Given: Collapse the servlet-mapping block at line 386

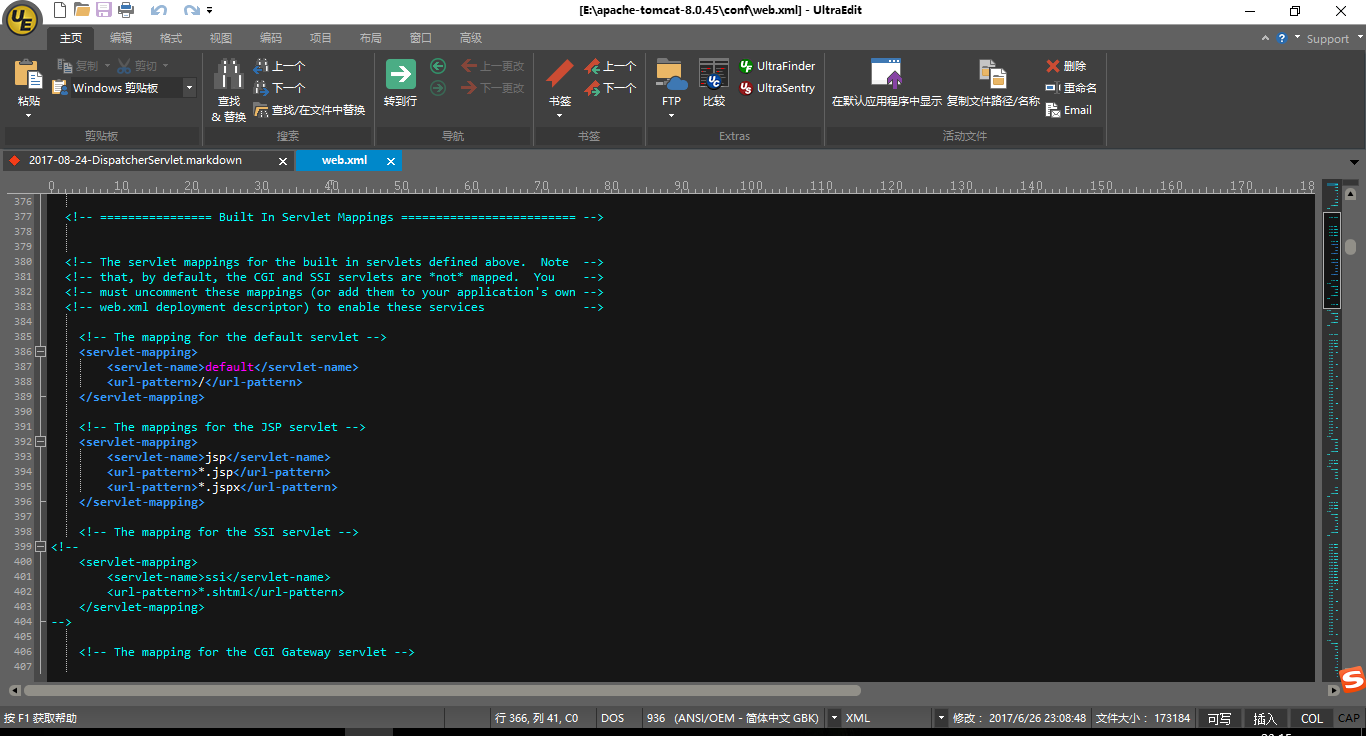Looking at the screenshot, I should coord(41,352).
